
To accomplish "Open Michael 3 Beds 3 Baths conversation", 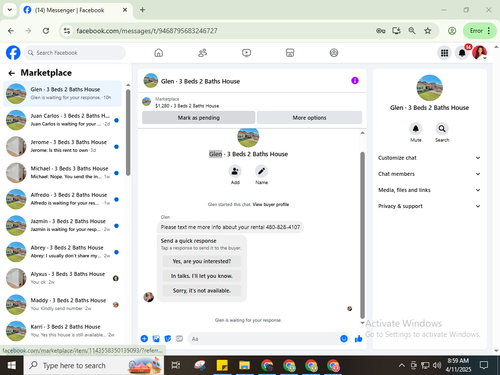I will [x=62, y=173].
